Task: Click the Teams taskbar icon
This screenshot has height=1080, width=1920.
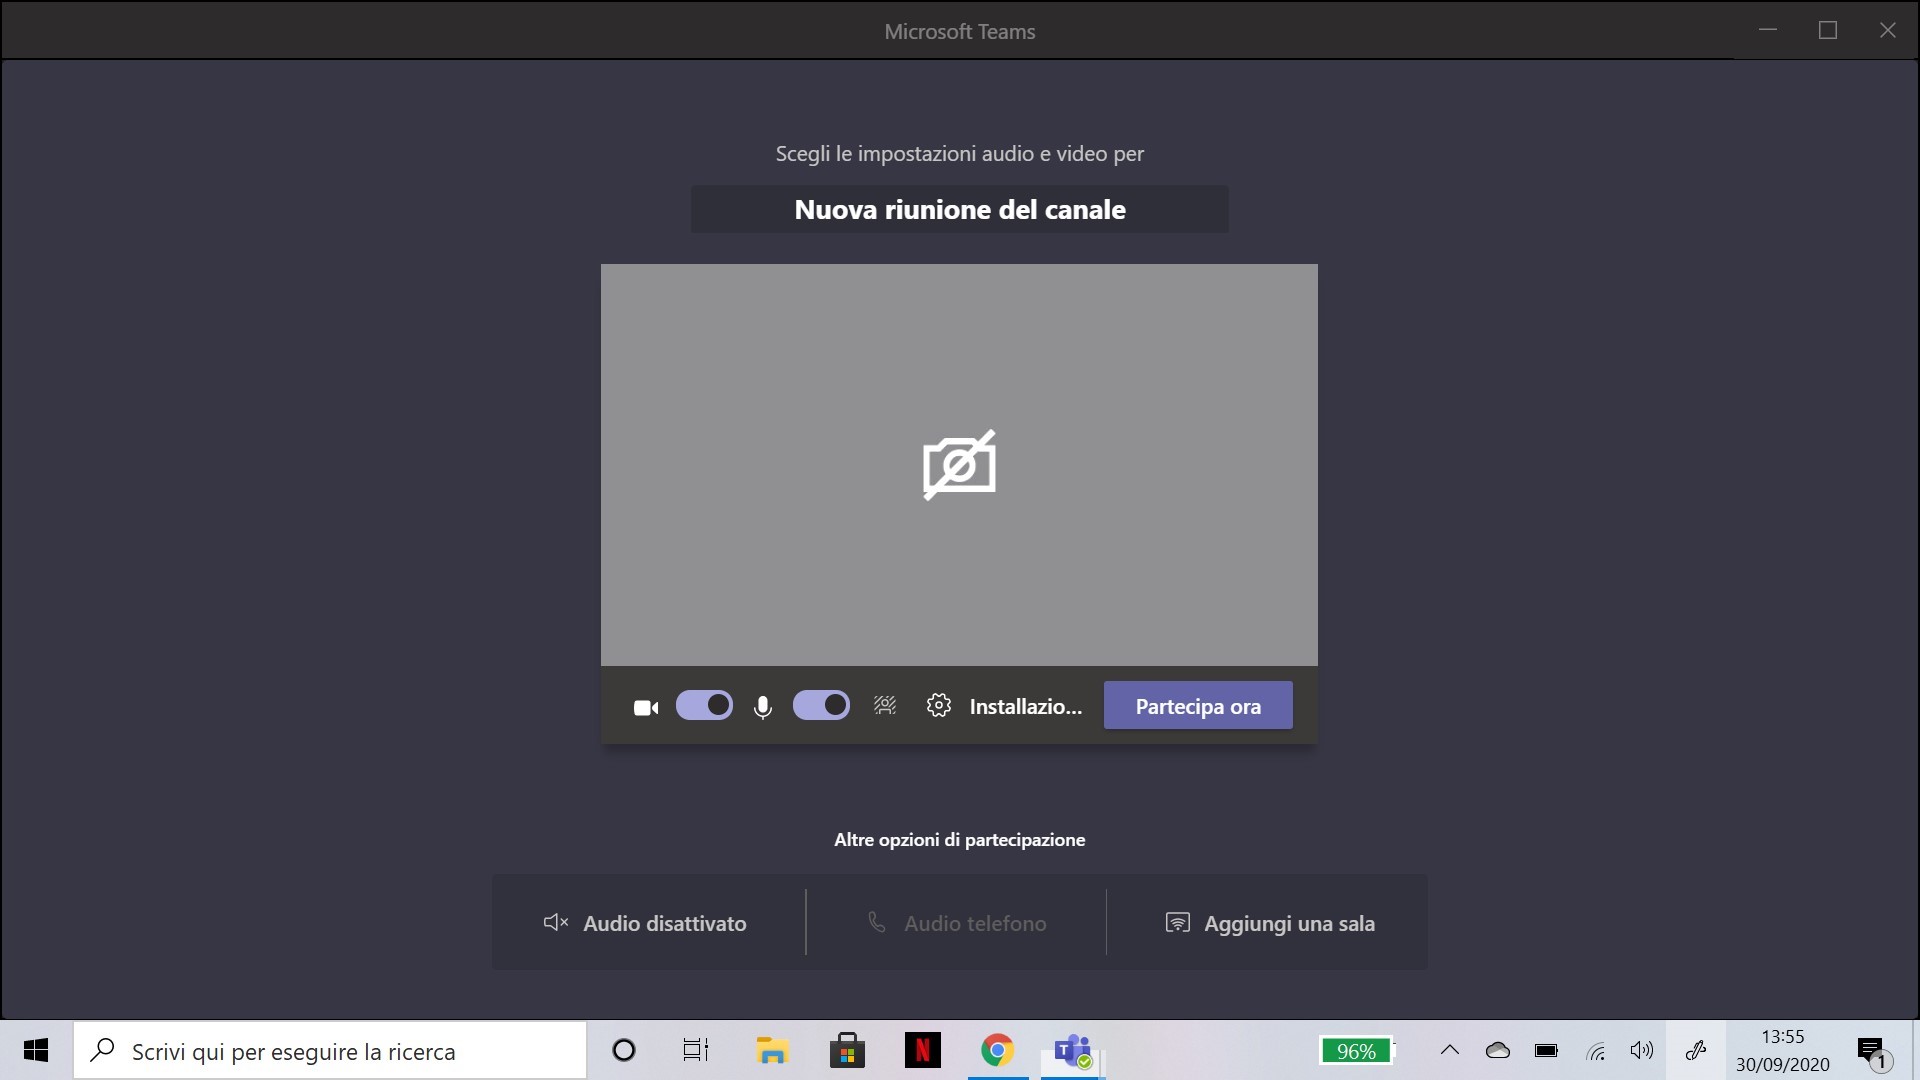Action: pyautogui.click(x=1072, y=1050)
